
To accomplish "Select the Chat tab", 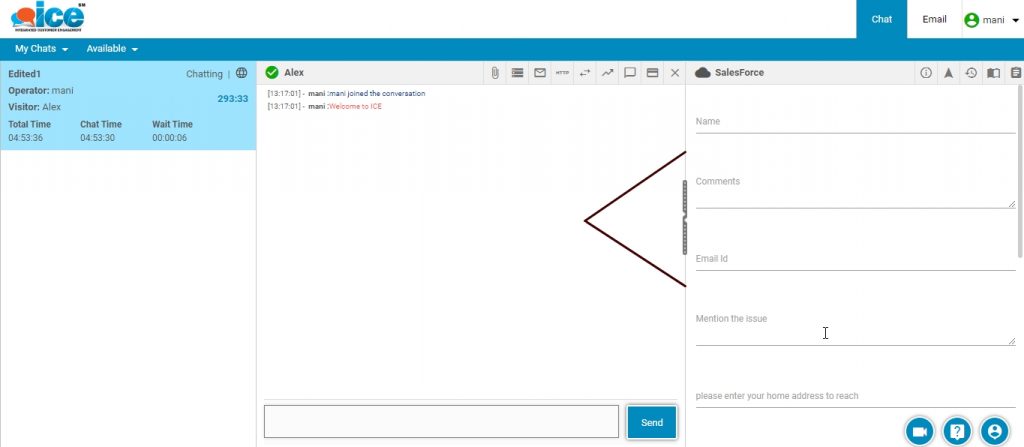I will tap(881, 19).
